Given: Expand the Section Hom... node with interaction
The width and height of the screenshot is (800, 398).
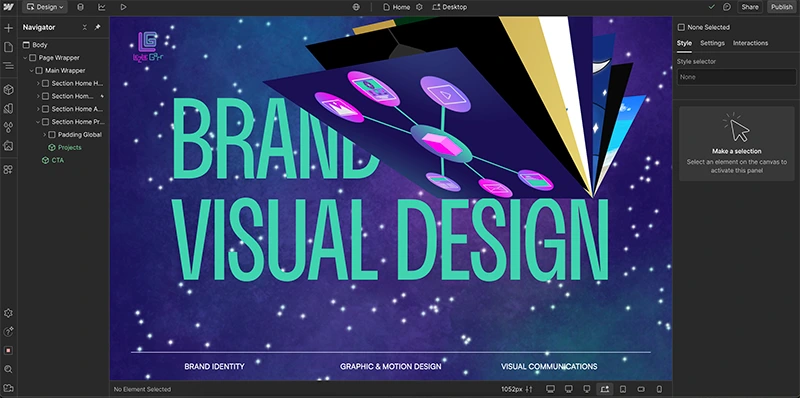Looking at the screenshot, I should (38, 96).
